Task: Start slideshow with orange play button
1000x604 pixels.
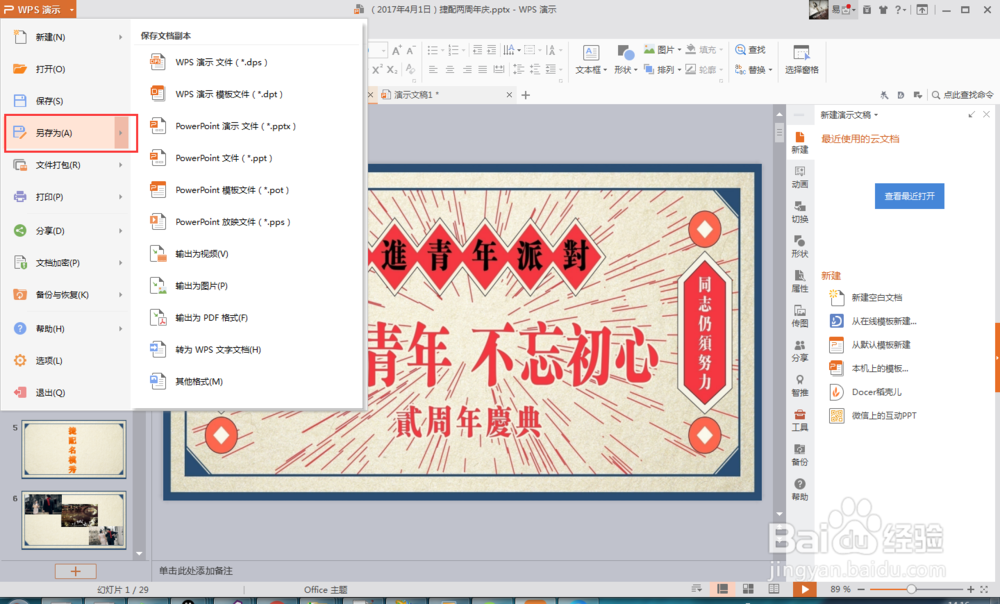Action: pyautogui.click(x=805, y=589)
